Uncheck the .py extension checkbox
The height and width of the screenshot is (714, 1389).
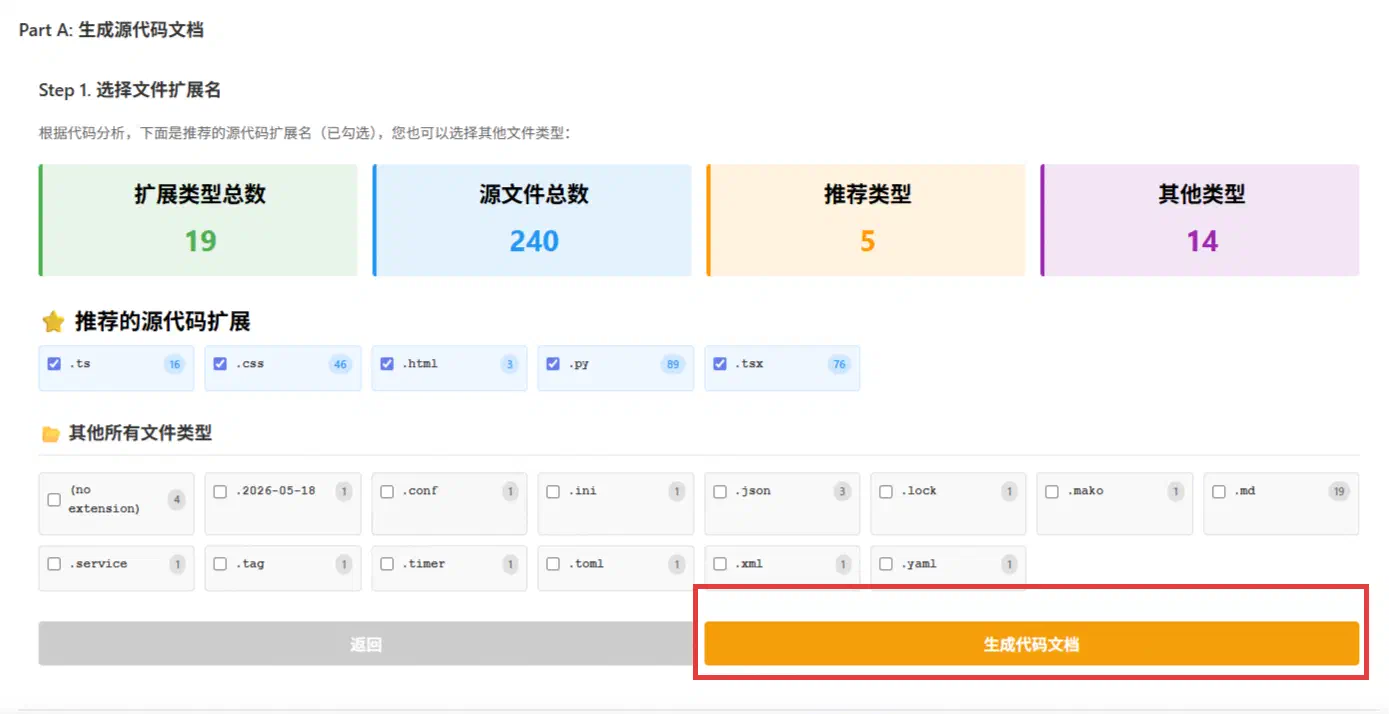click(553, 364)
